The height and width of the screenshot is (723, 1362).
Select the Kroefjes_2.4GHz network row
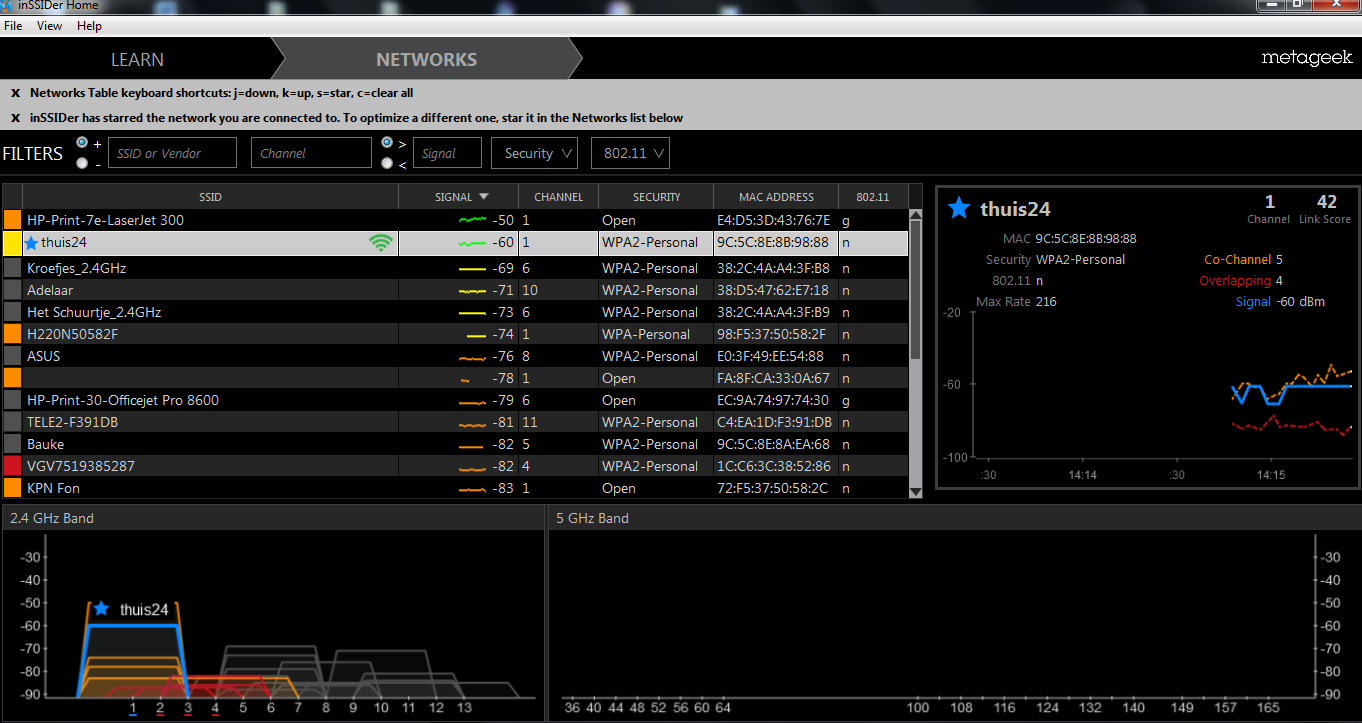(456, 268)
